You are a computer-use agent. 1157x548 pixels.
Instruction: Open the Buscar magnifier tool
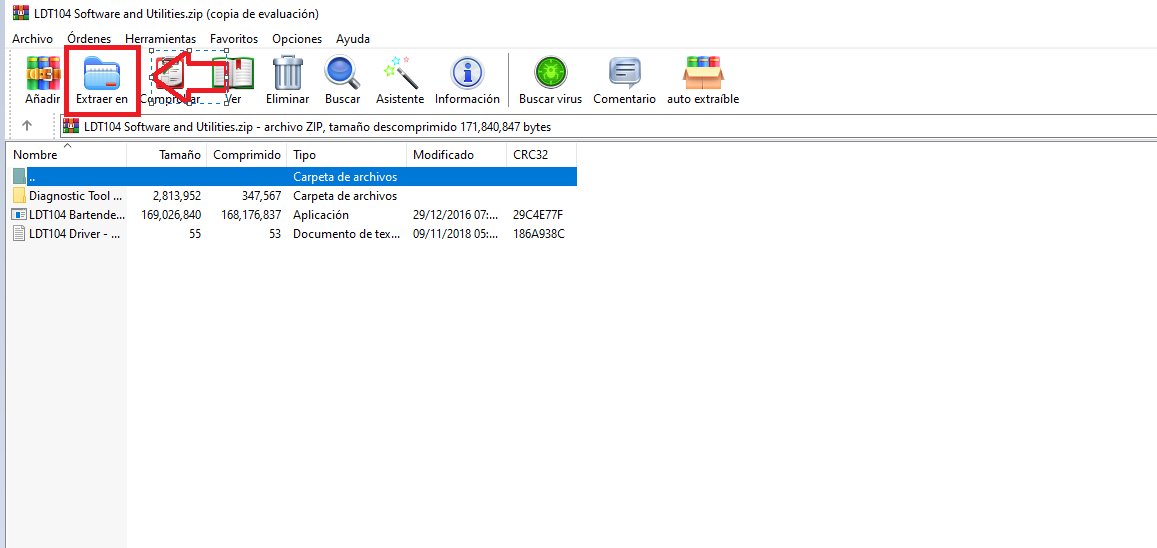pyautogui.click(x=342, y=73)
